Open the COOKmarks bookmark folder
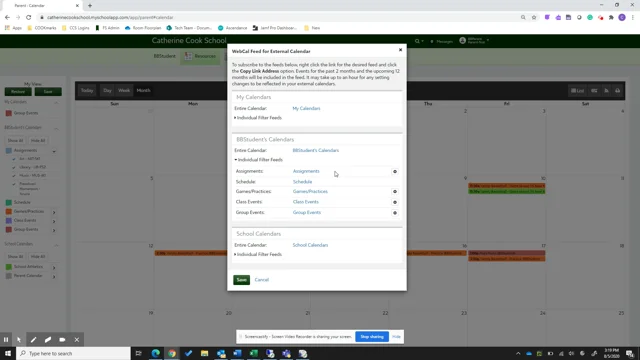640x360 pixels. 42,28
